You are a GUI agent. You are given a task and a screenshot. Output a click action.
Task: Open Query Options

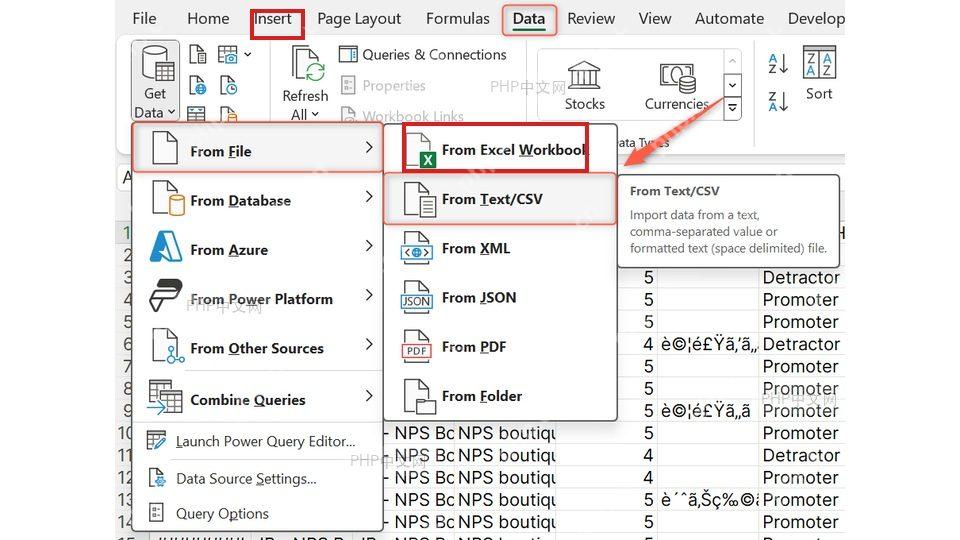pos(258,513)
